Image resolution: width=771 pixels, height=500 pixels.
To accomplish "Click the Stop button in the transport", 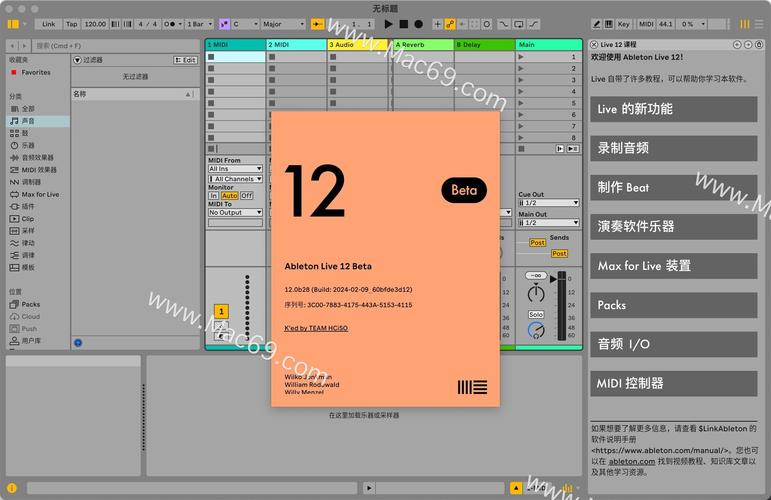I will 404,24.
